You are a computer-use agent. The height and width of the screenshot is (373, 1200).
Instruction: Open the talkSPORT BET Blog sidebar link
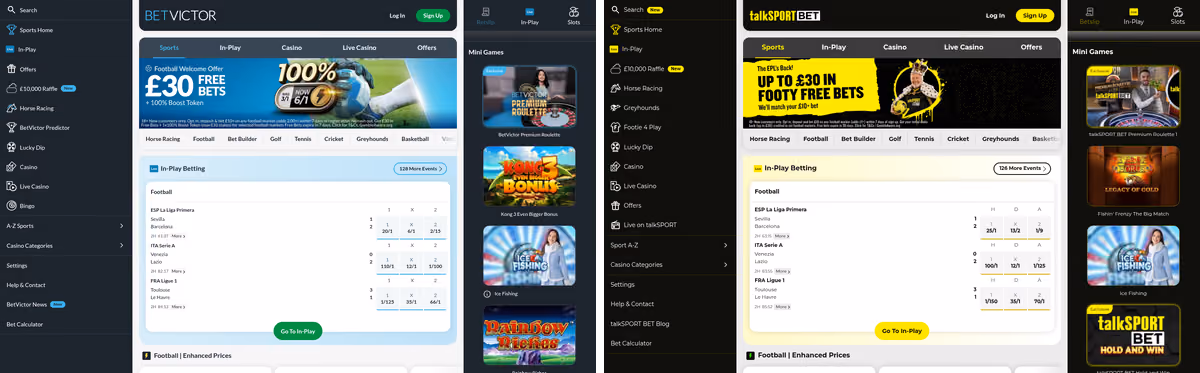click(640, 324)
